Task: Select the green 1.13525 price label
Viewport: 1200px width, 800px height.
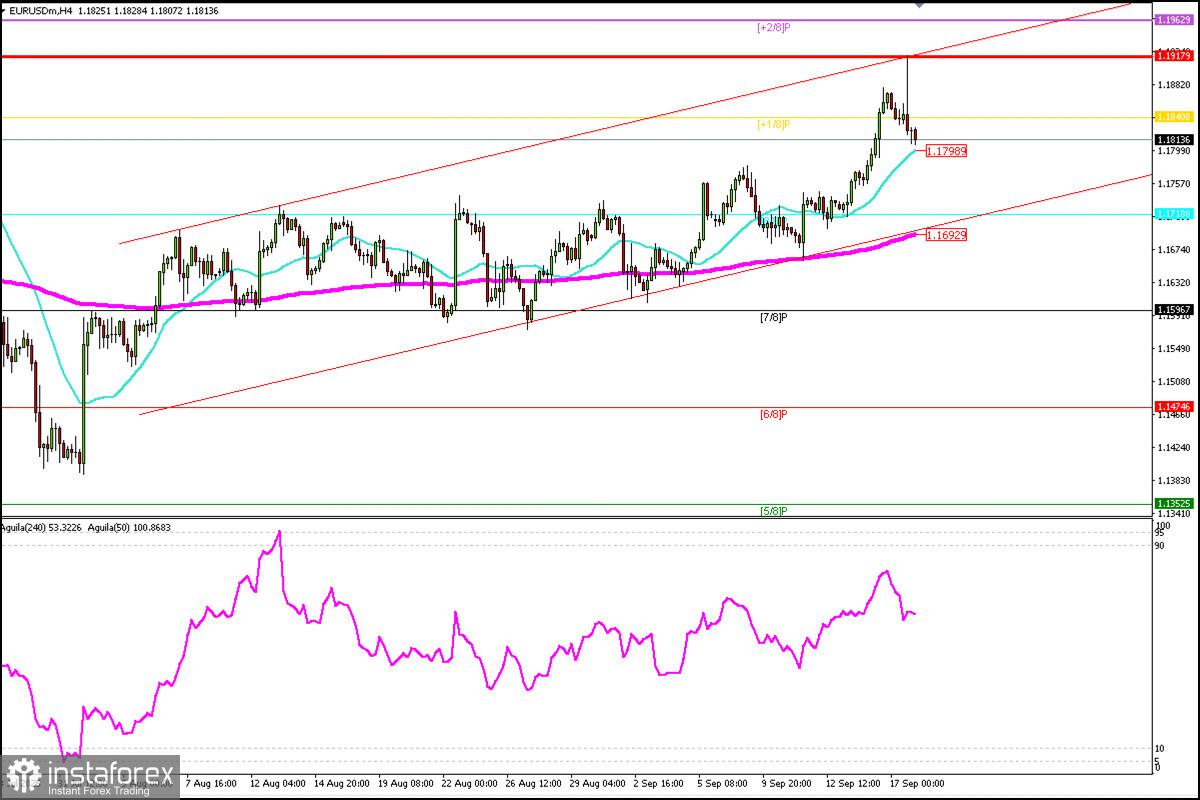Action: pos(1172,504)
